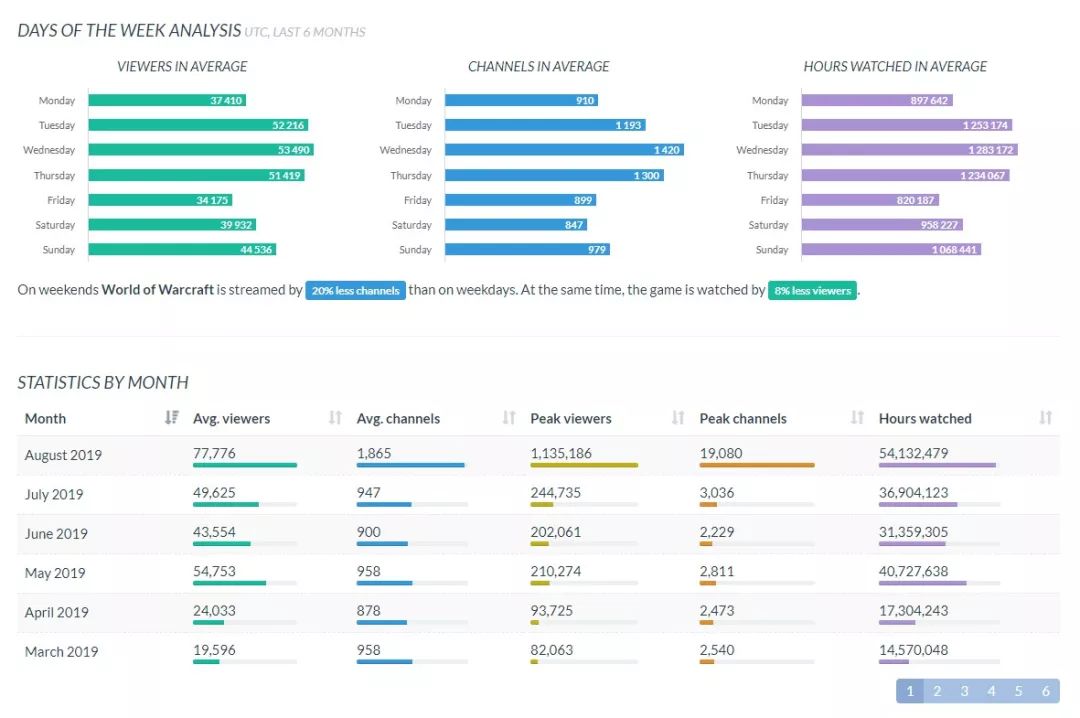This screenshot has height=718, width=1080.
Task: Click peak channels value 2,473
Action: click(x=716, y=611)
